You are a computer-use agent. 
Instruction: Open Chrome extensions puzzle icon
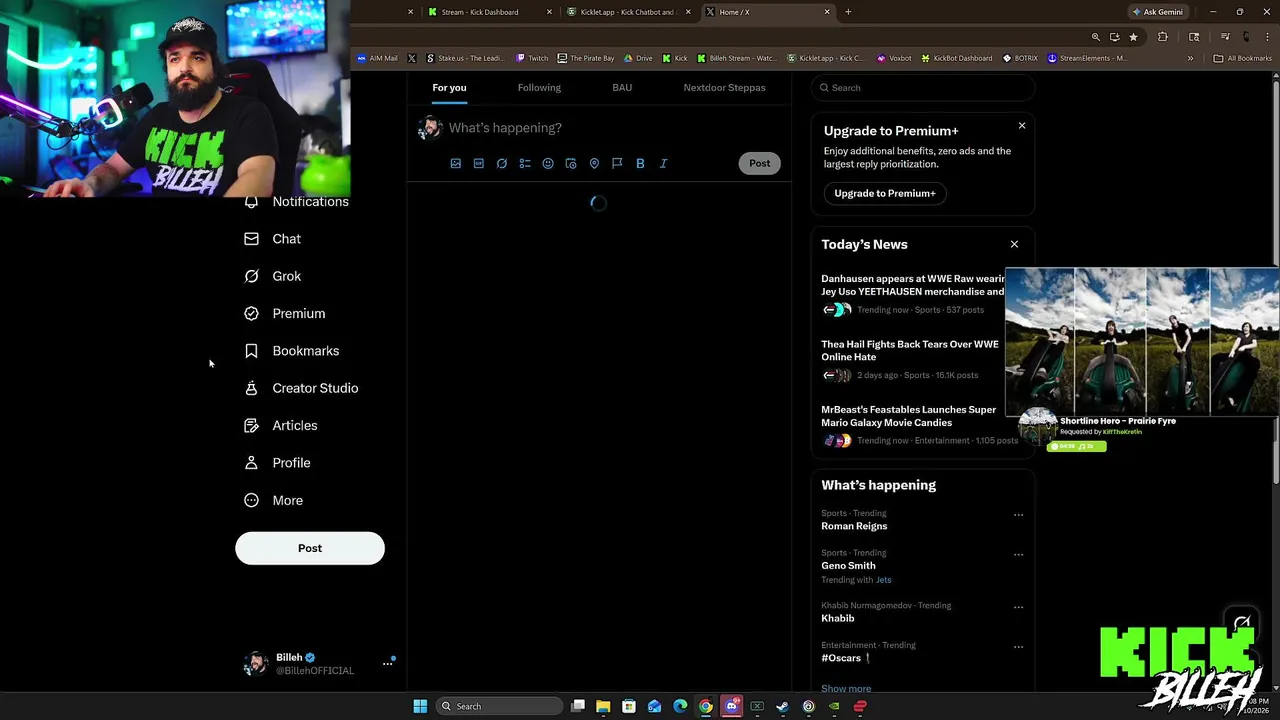point(1162,37)
